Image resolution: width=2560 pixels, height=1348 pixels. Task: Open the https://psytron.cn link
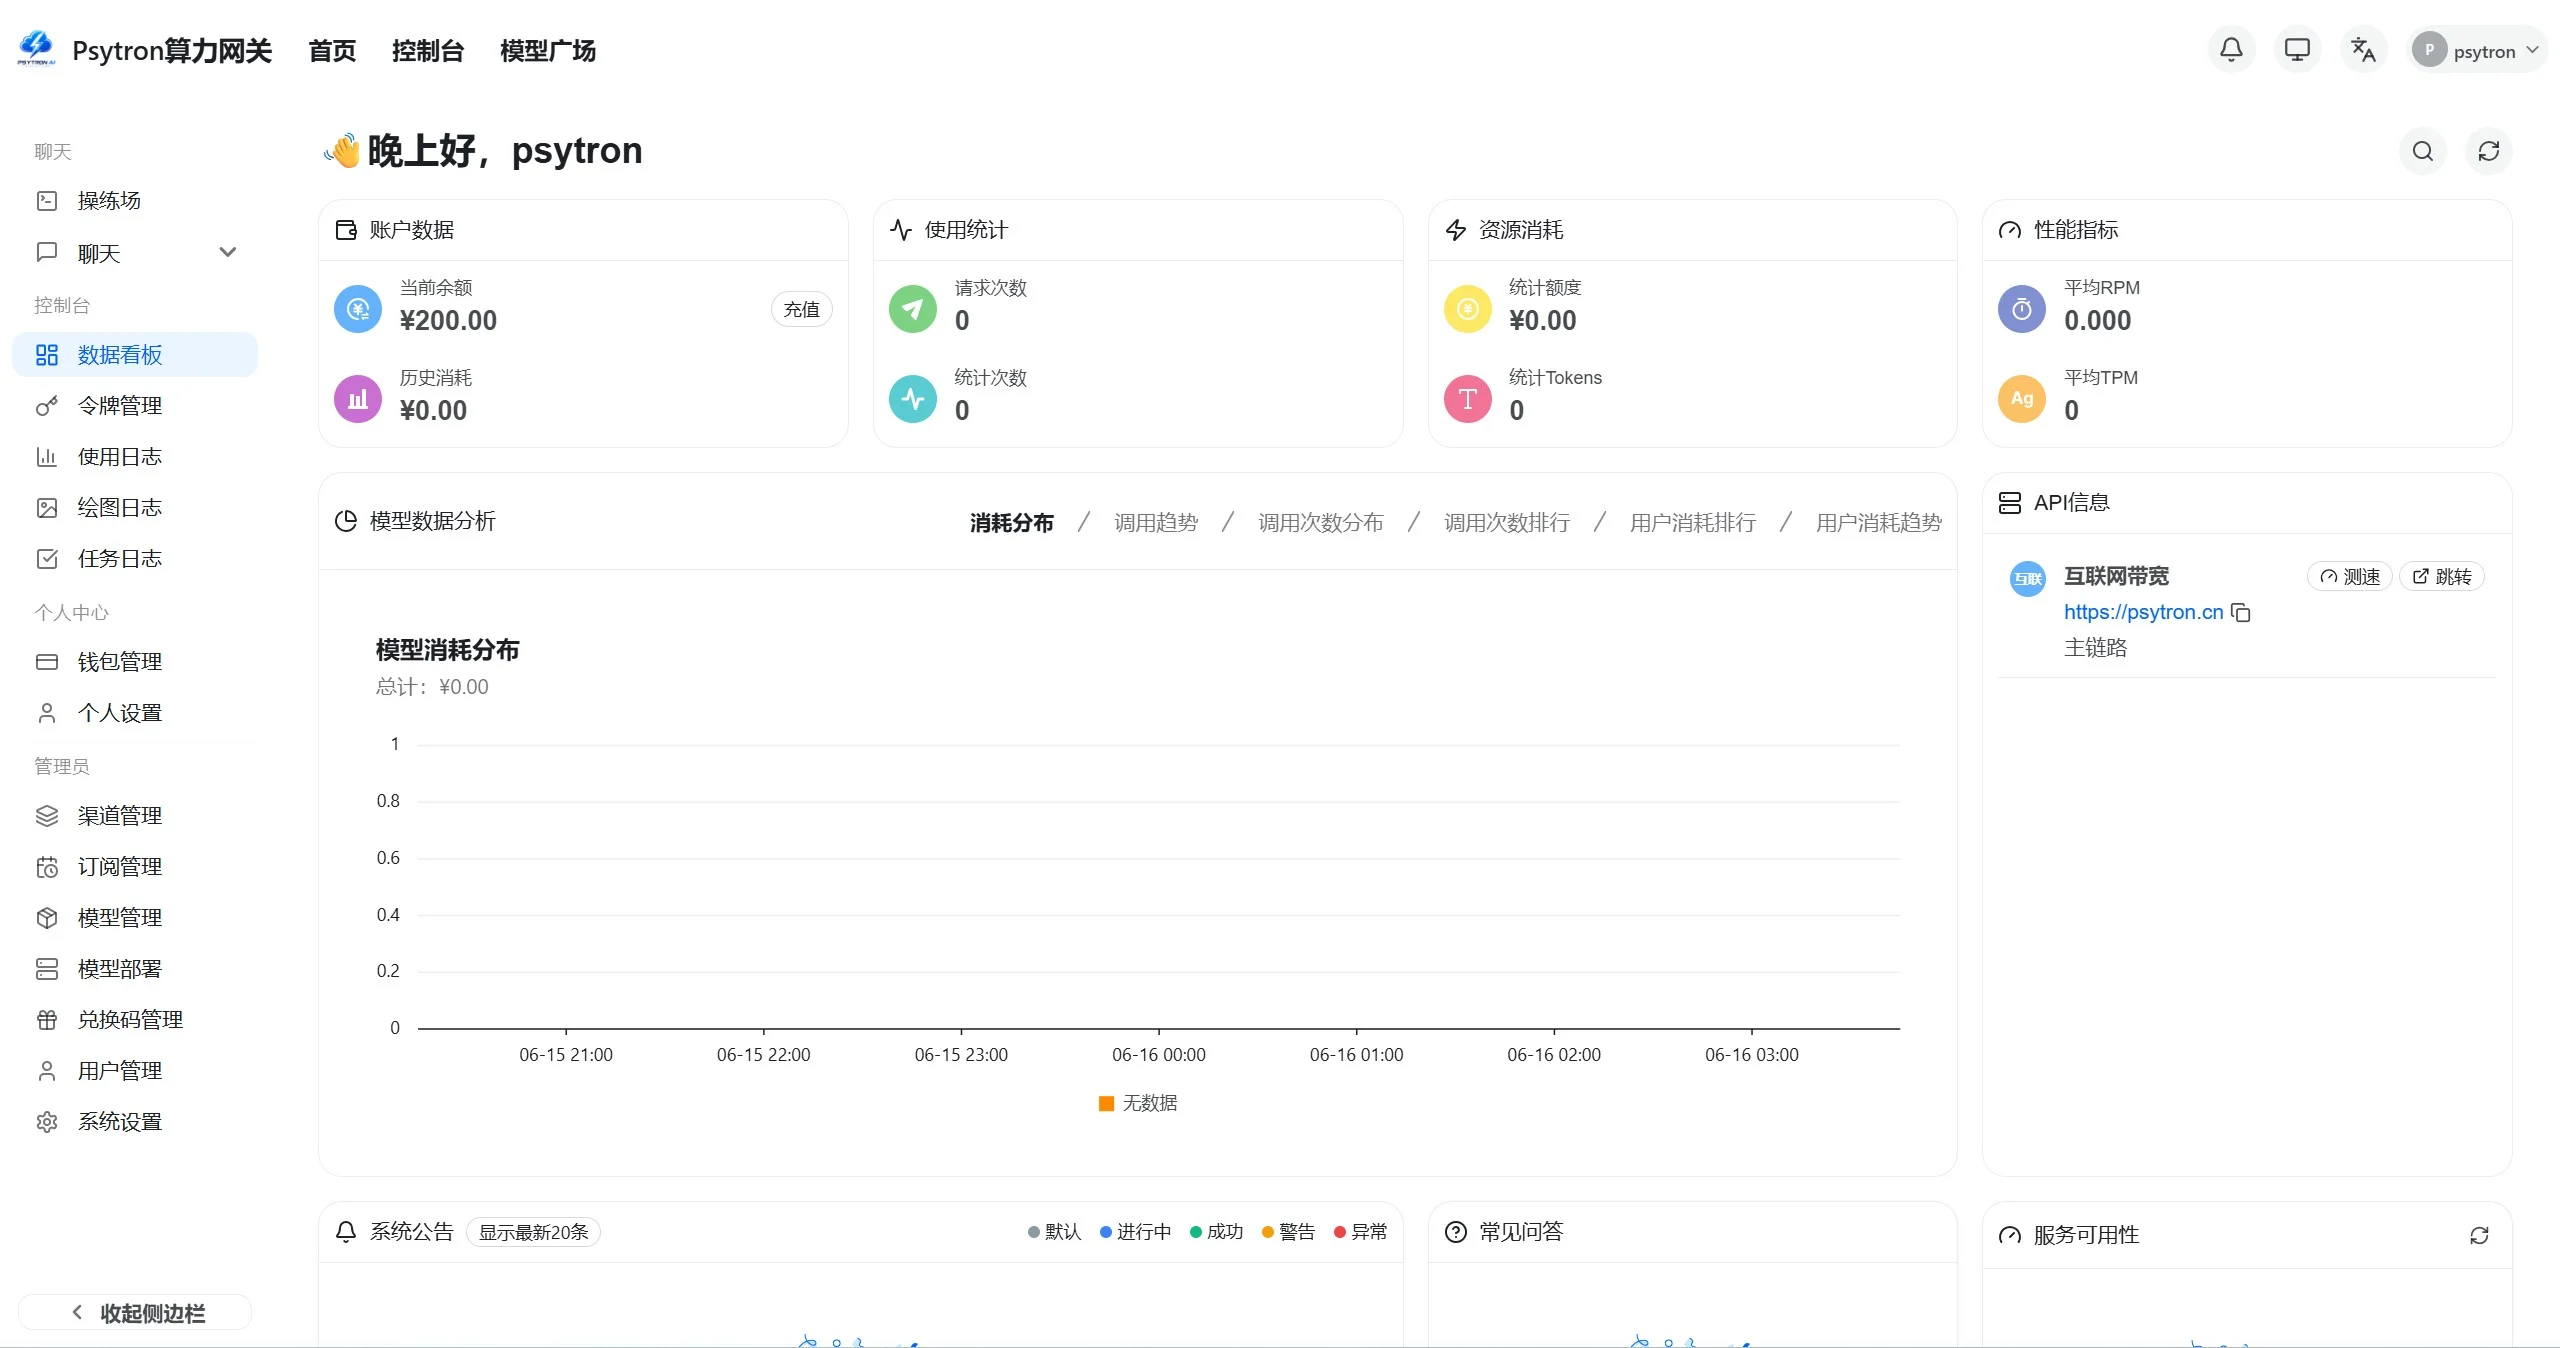2143,612
